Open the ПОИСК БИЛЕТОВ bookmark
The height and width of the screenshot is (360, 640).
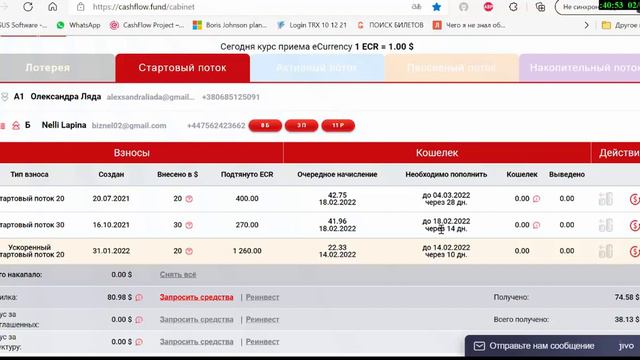(390, 25)
